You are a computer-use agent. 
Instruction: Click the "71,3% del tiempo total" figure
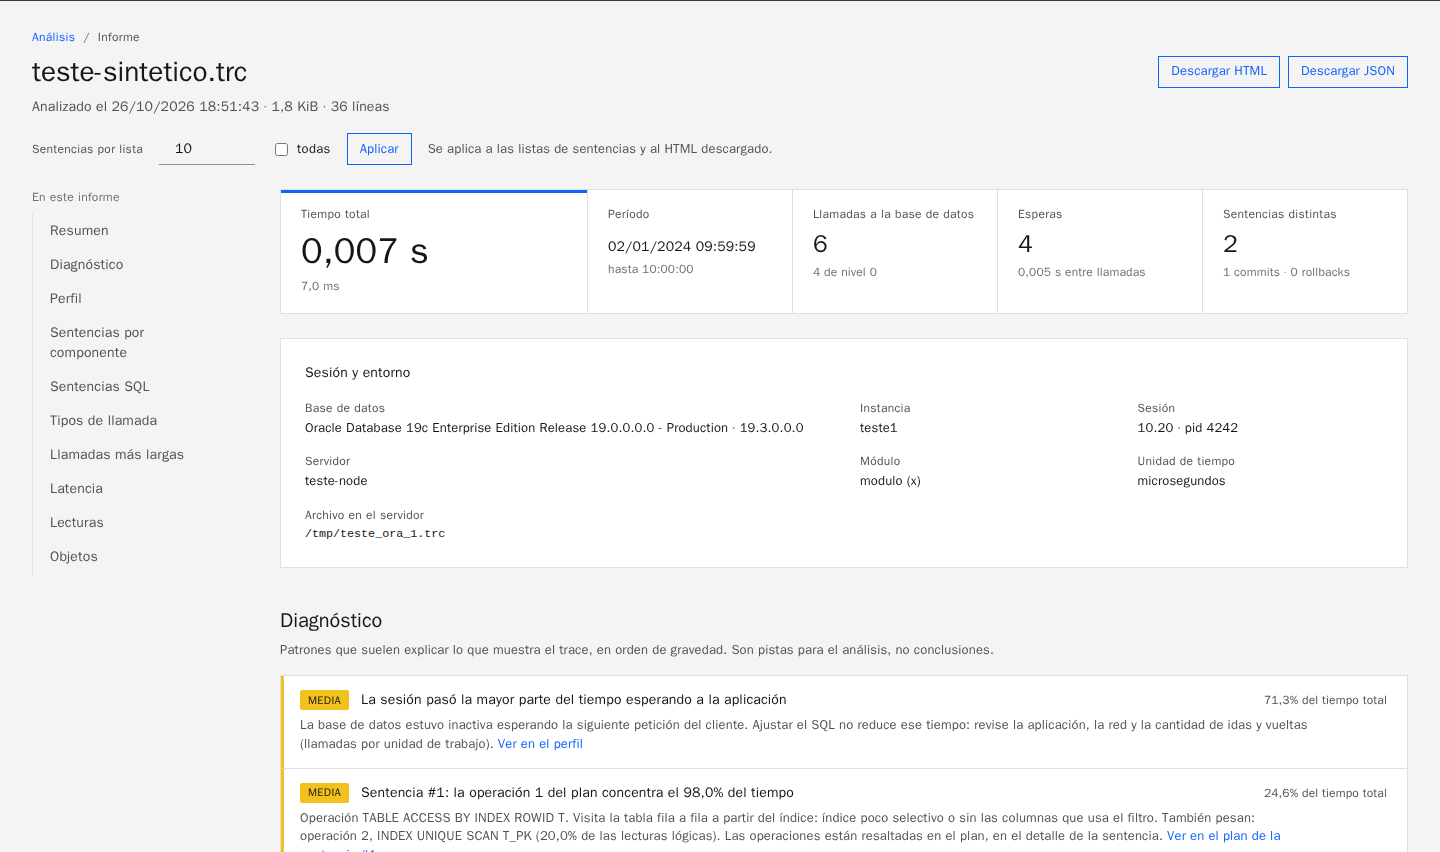(x=1325, y=701)
